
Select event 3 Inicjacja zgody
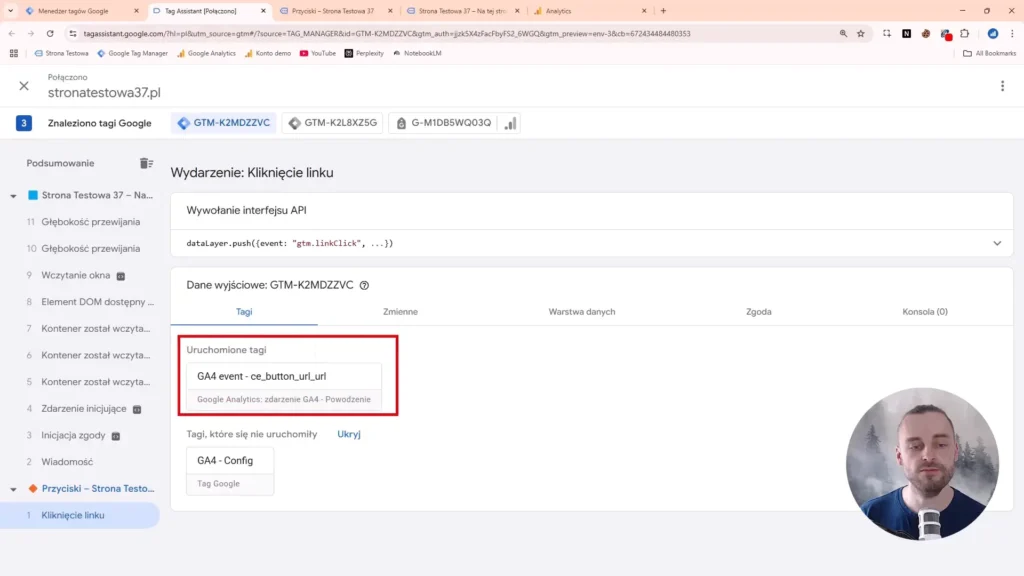(80, 436)
